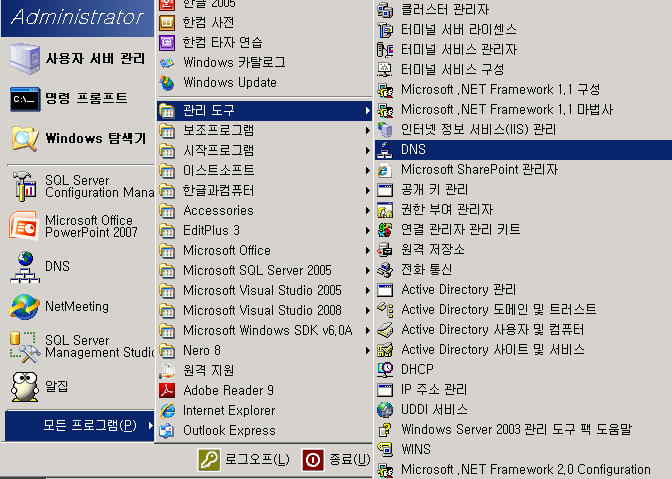Expand 이스트소프트 submenu arrow
This screenshot has height=479, width=672.
pos(367,171)
